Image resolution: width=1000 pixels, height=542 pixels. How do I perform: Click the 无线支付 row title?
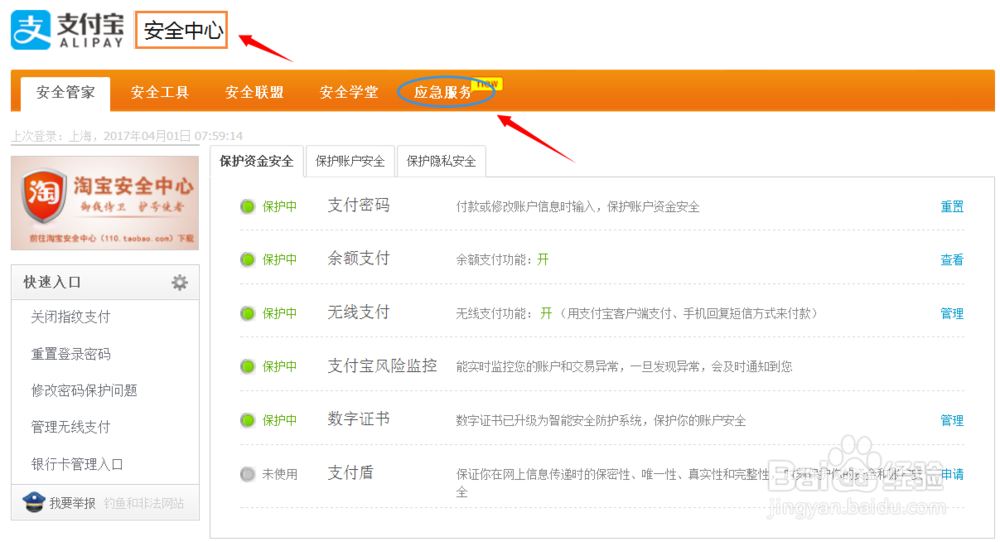coord(358,312)
